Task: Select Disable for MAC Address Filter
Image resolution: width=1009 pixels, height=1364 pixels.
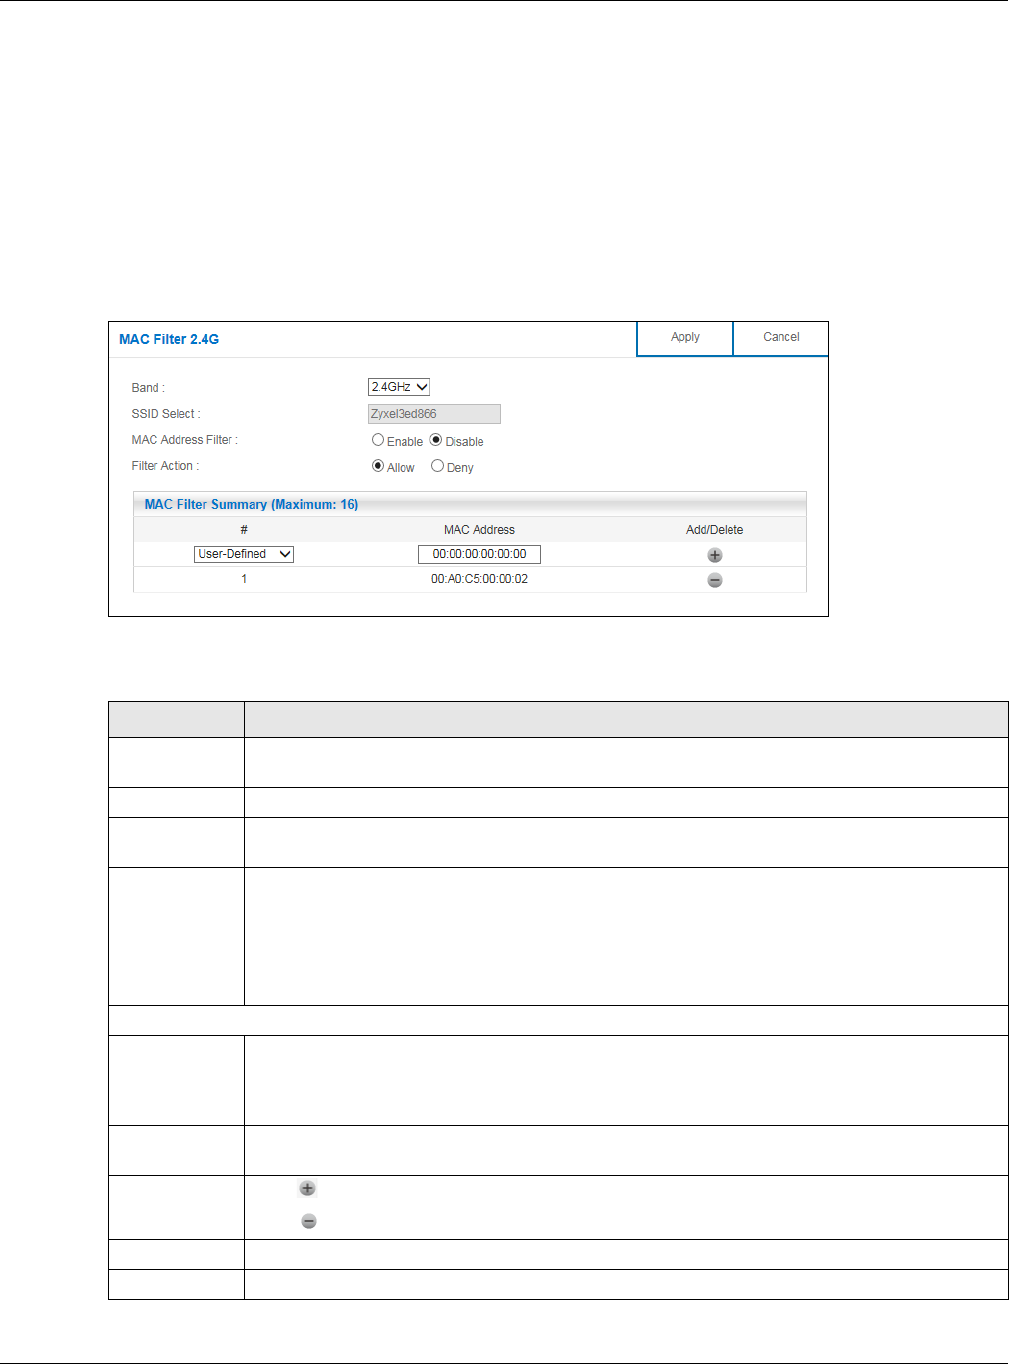Action: coord(436,440)
